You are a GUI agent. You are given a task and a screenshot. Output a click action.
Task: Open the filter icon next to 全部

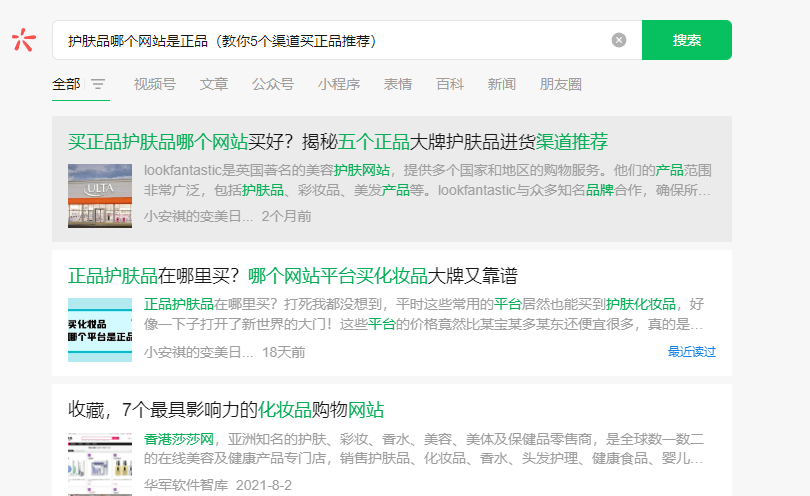(98, 84)
